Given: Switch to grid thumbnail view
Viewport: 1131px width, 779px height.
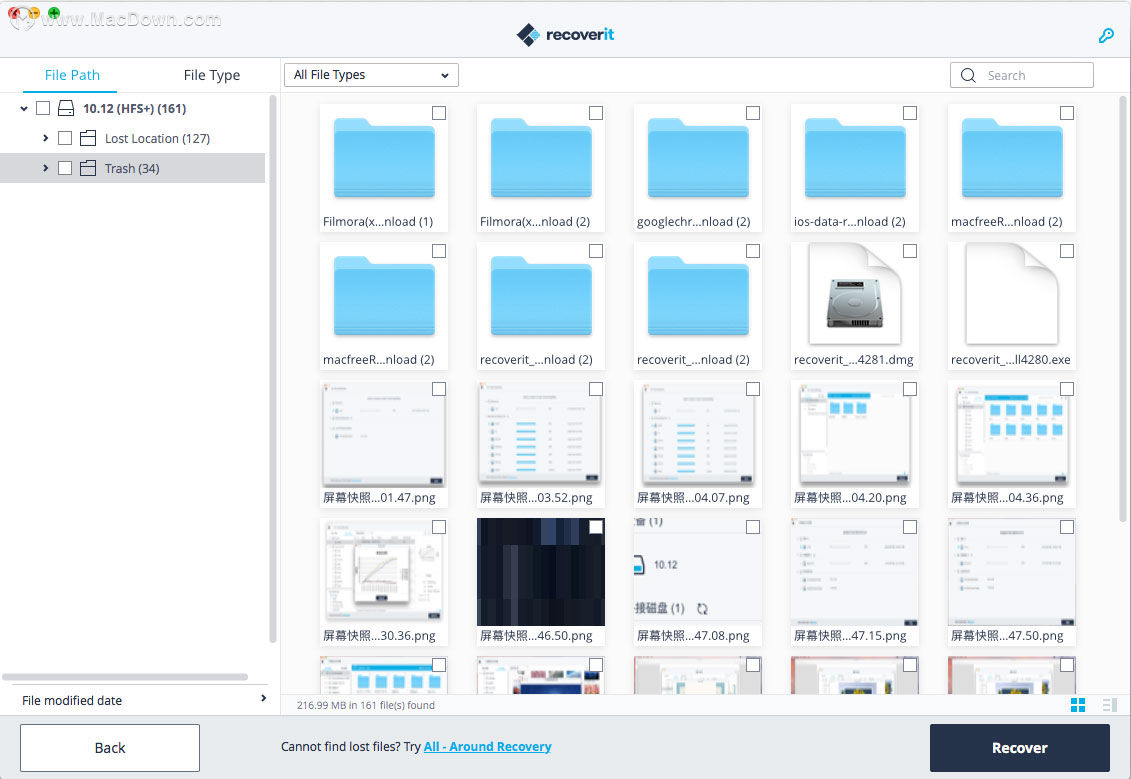Looking at the screenshot, I should click(x=1078, y=705).
